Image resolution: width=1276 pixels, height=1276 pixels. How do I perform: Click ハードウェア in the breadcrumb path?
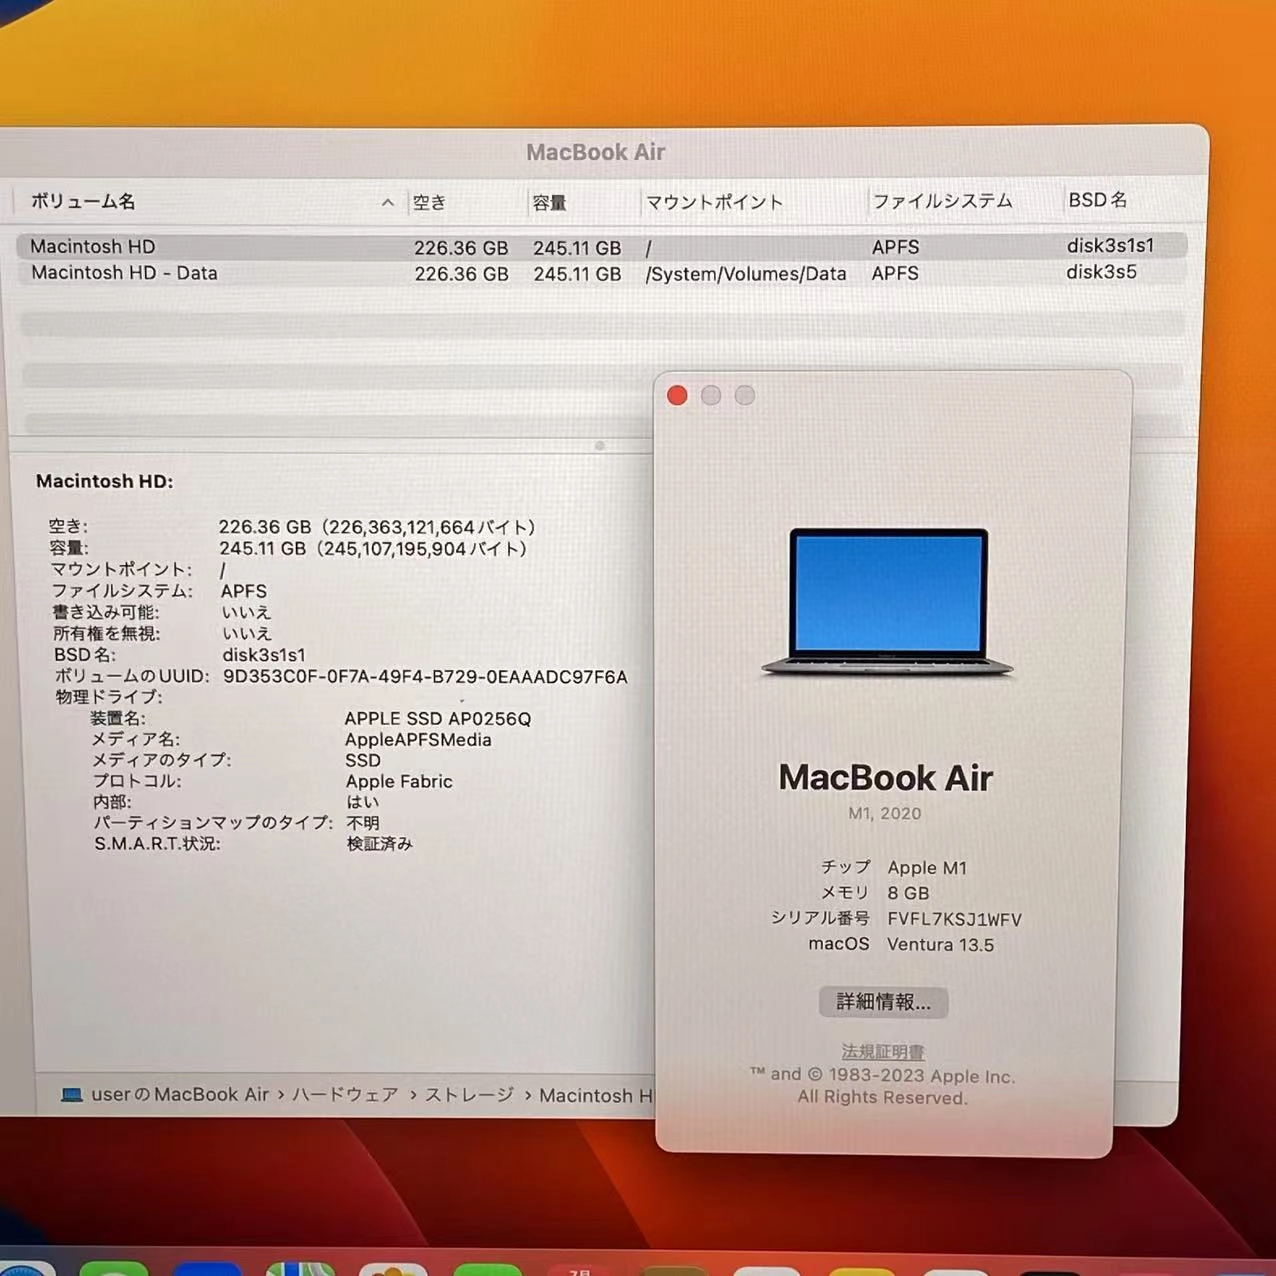(x=345, y=1095)
